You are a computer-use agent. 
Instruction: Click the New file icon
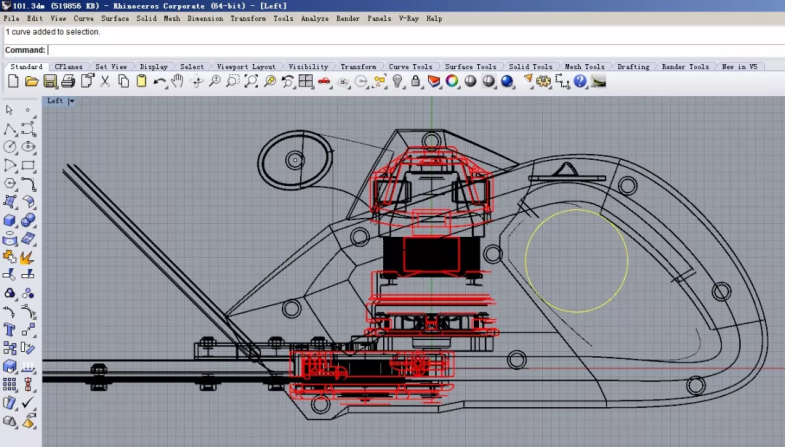pos(14,81)
